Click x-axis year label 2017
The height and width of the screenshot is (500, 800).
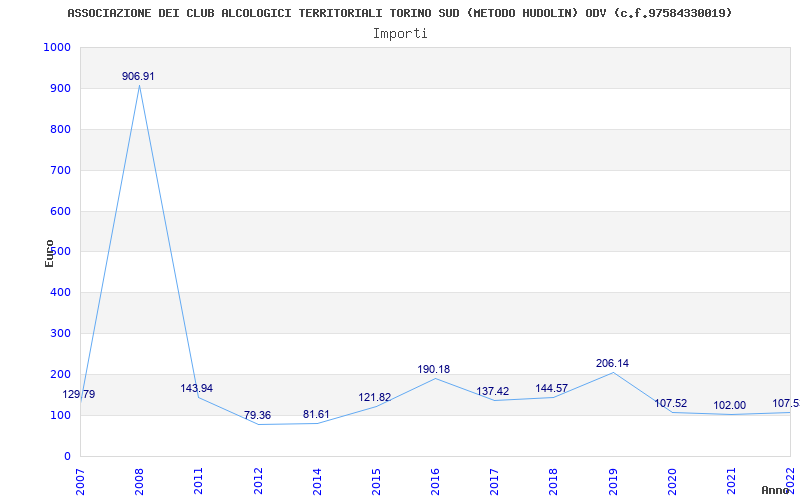point(494,481)
